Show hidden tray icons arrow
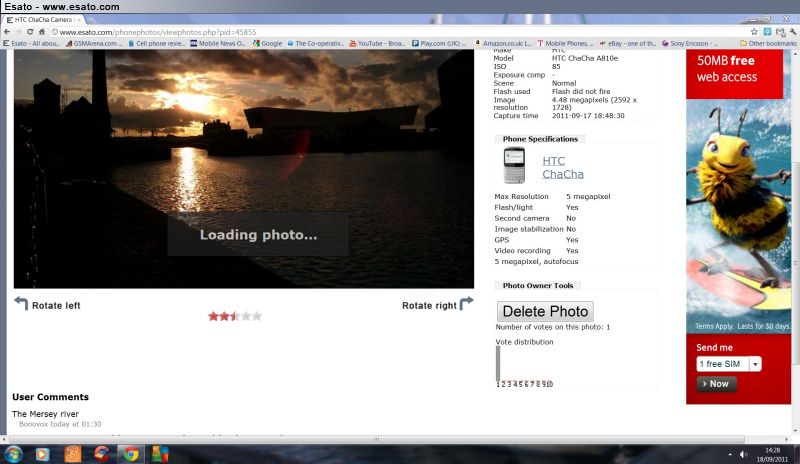800x464 pixels. [730, 454]
